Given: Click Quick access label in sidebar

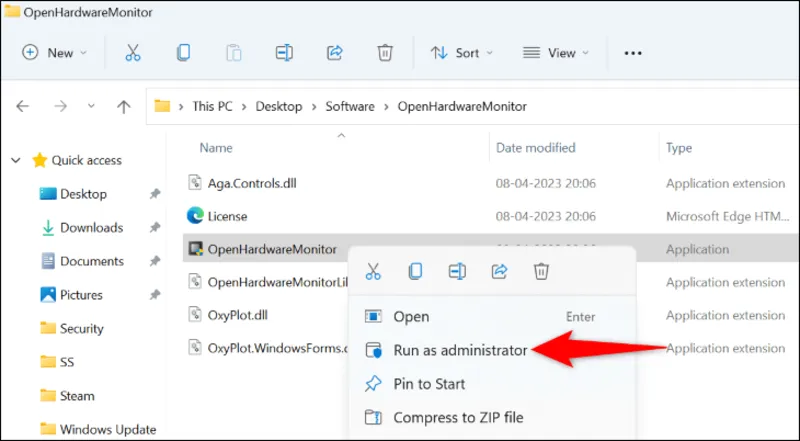Looking at the screenshot, I should [x=86, y=160].
